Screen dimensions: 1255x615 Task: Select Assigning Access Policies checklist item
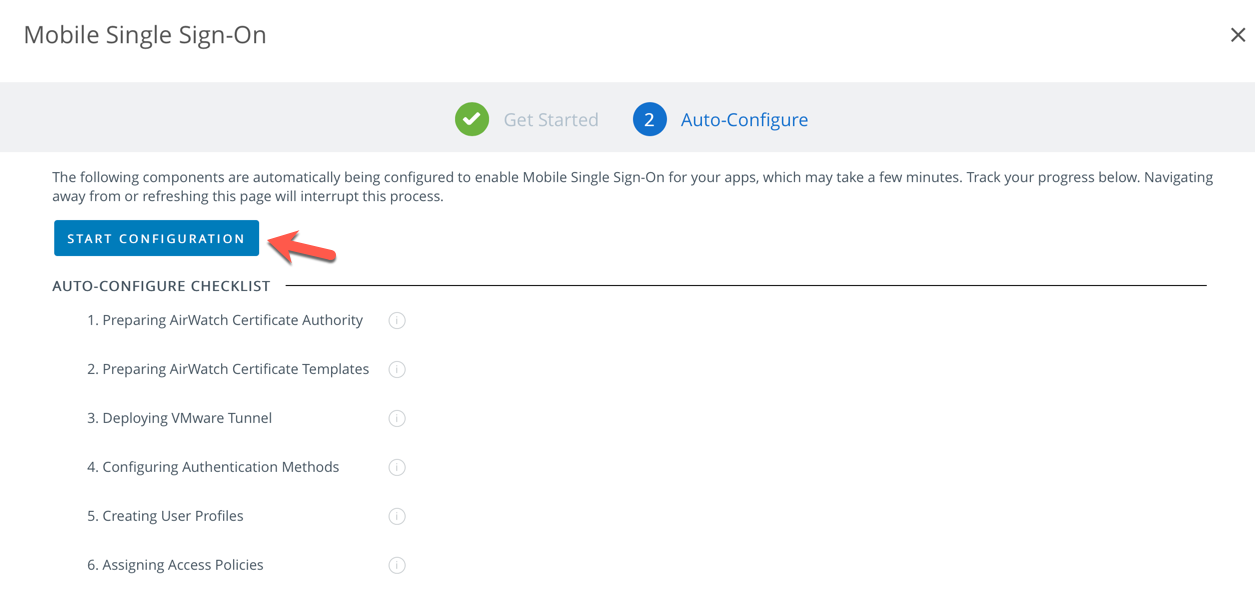click(176, 565)
